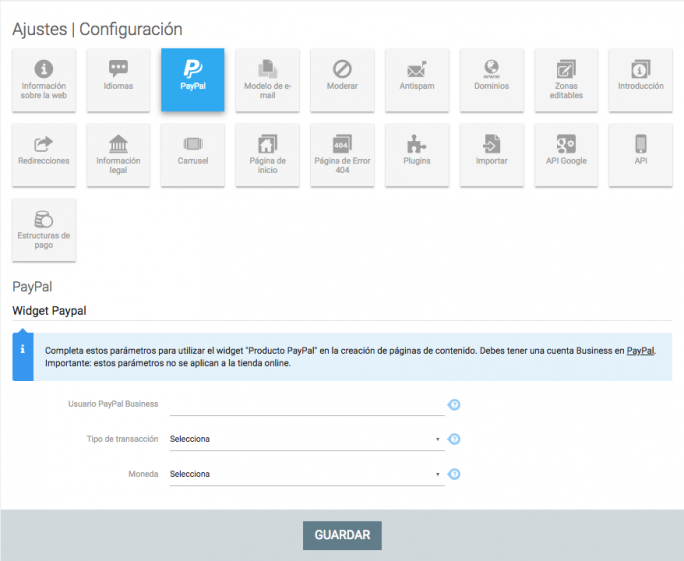Open the Redirecciones tile
Image resolution: width=684 pixels, height=561 pixels.
pos(44,155)
